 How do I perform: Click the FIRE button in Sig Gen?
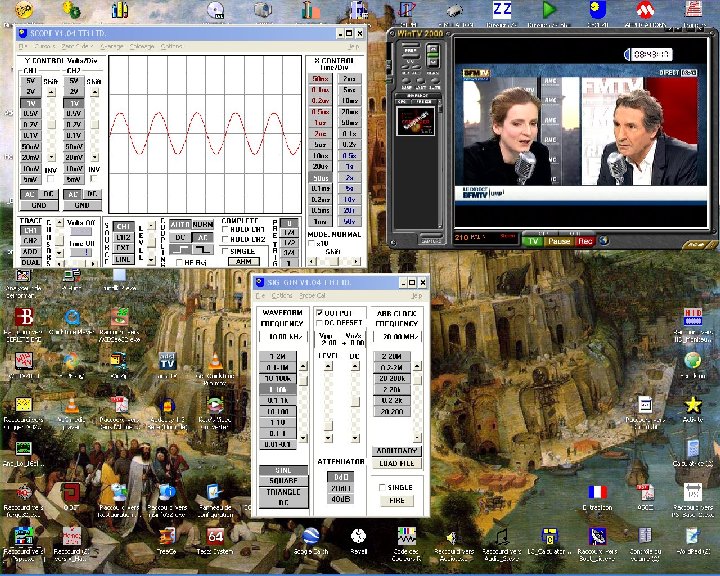pyautogui.click(x=397, y=500)
